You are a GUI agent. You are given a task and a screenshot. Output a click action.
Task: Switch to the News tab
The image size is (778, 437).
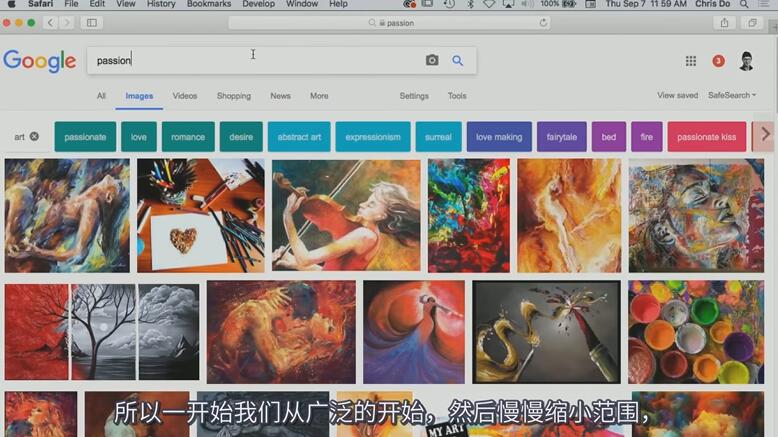click(x=280, y=96)
